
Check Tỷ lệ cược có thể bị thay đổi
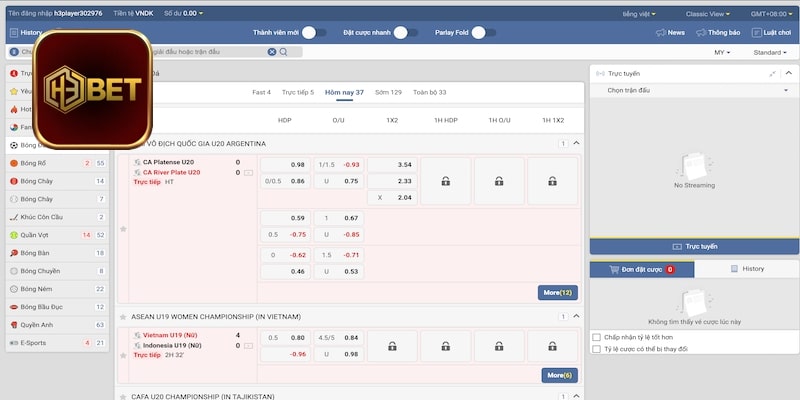coord(596,349)
